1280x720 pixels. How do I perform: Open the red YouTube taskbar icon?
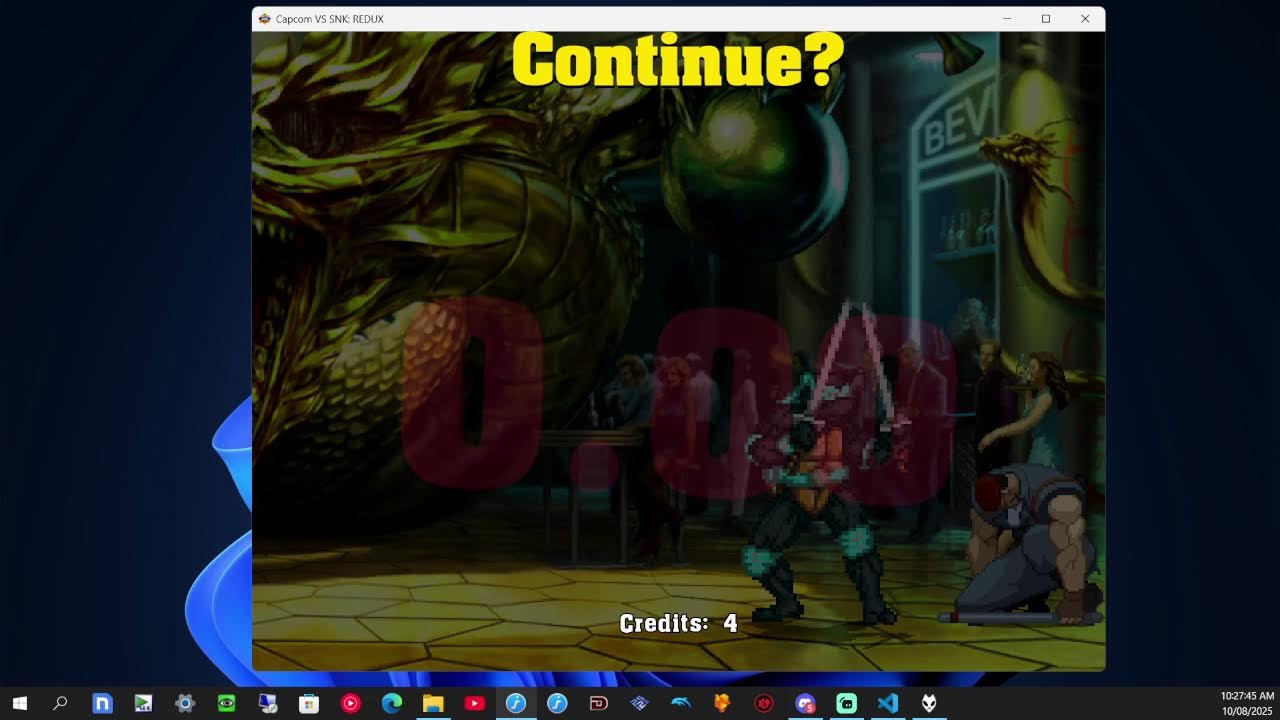coord(474,703)
